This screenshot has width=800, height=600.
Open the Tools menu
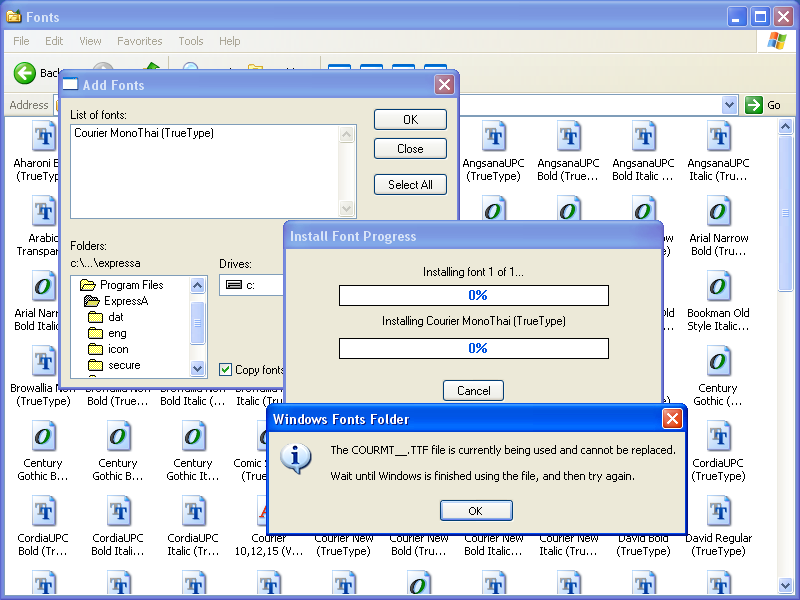190,41
